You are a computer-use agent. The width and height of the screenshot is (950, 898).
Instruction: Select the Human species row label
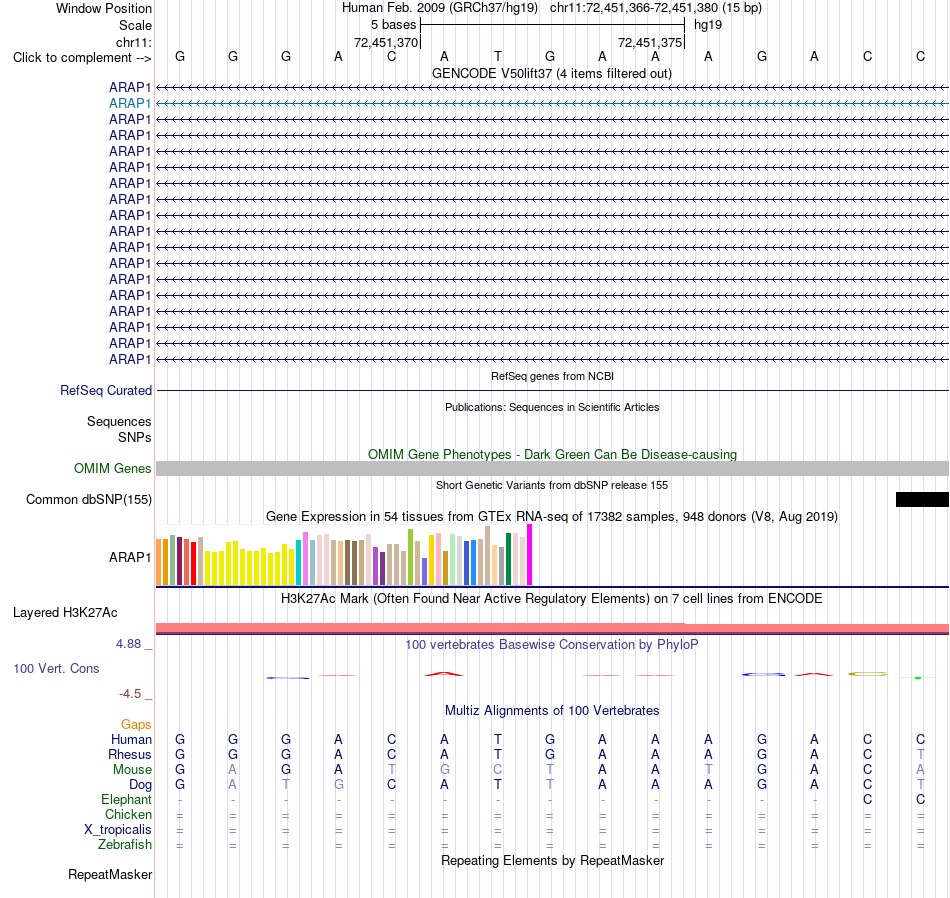click(131, 739)
